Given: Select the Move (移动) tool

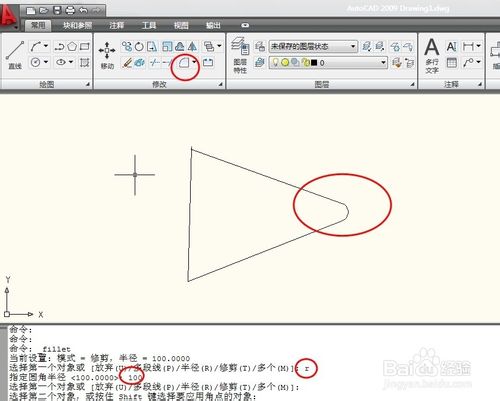Looking at the screenshot, I should point(107,55).
